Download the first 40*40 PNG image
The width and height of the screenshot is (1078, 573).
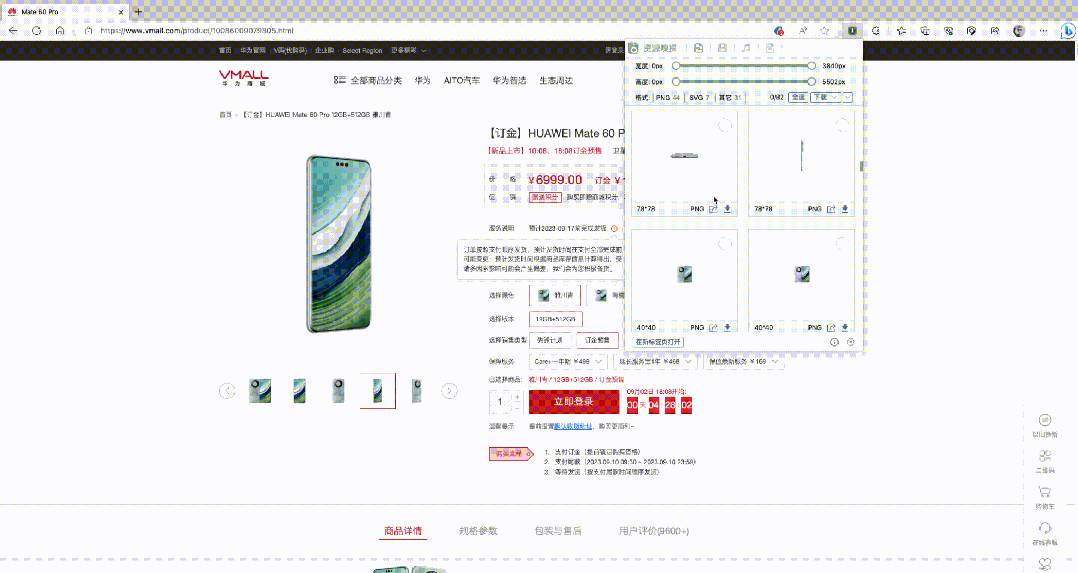pyautogui.click(x=727, y=327)
